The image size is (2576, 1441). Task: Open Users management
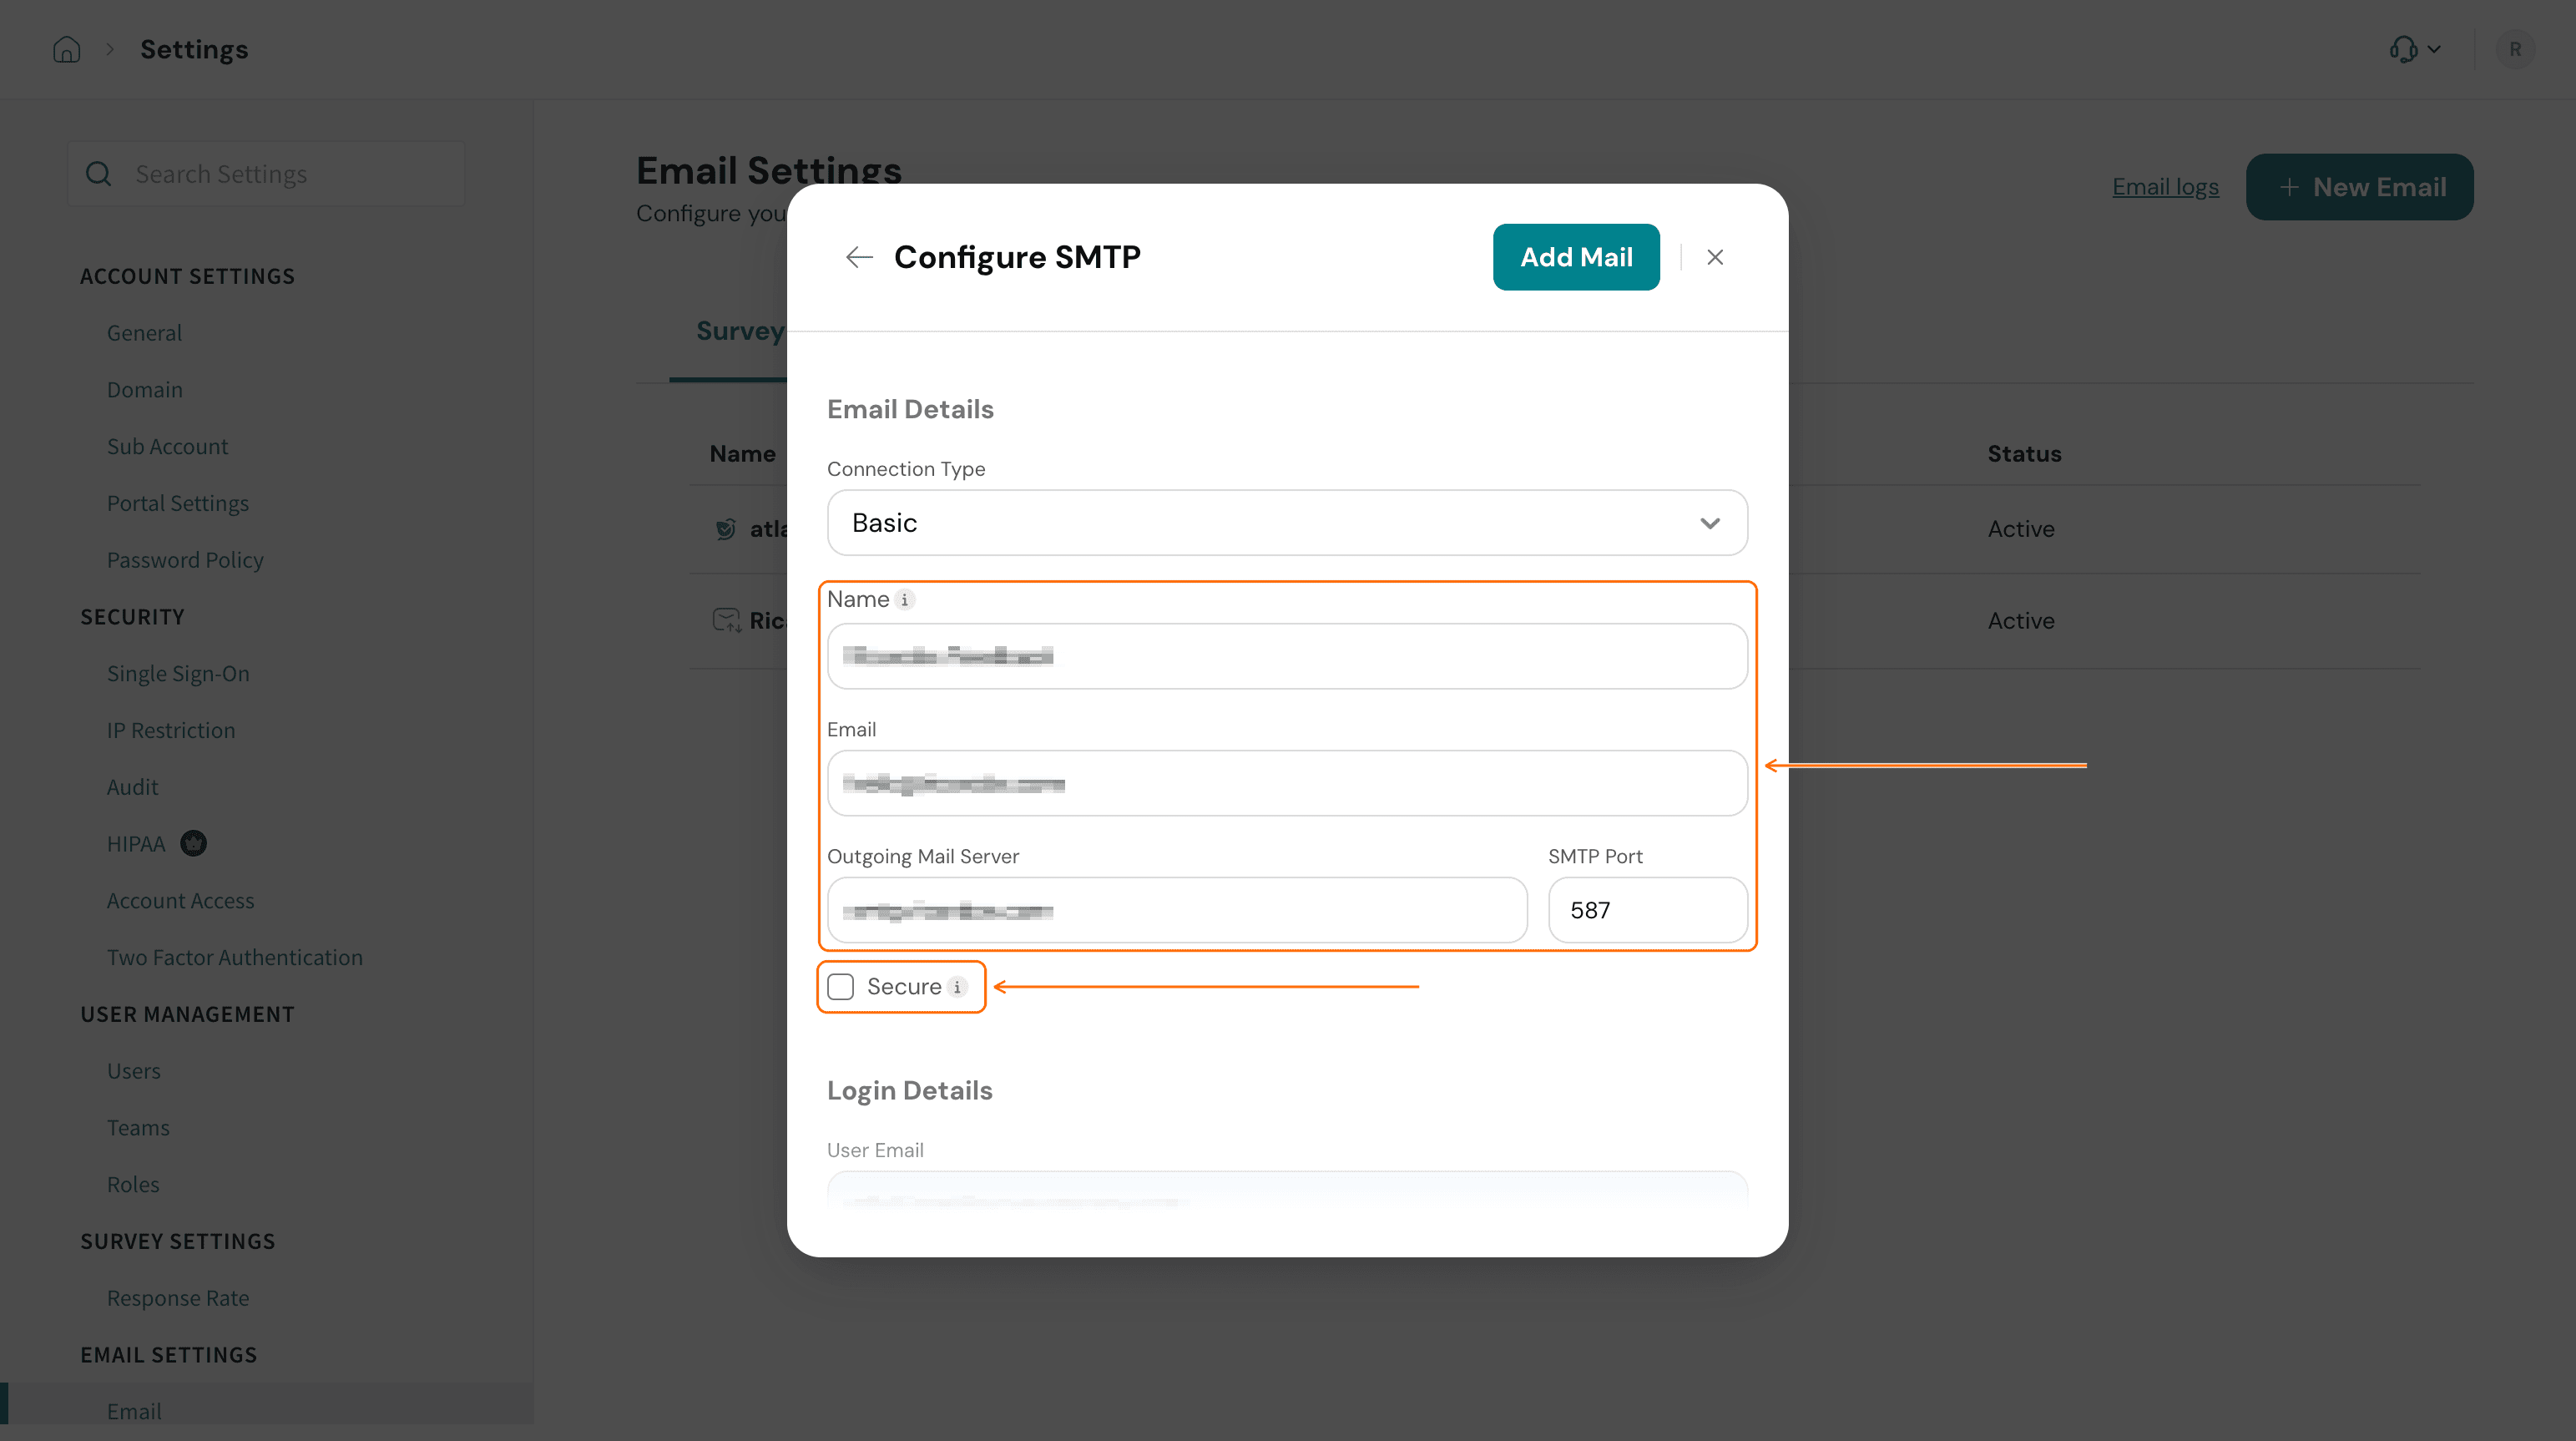tap(133, 1071)
